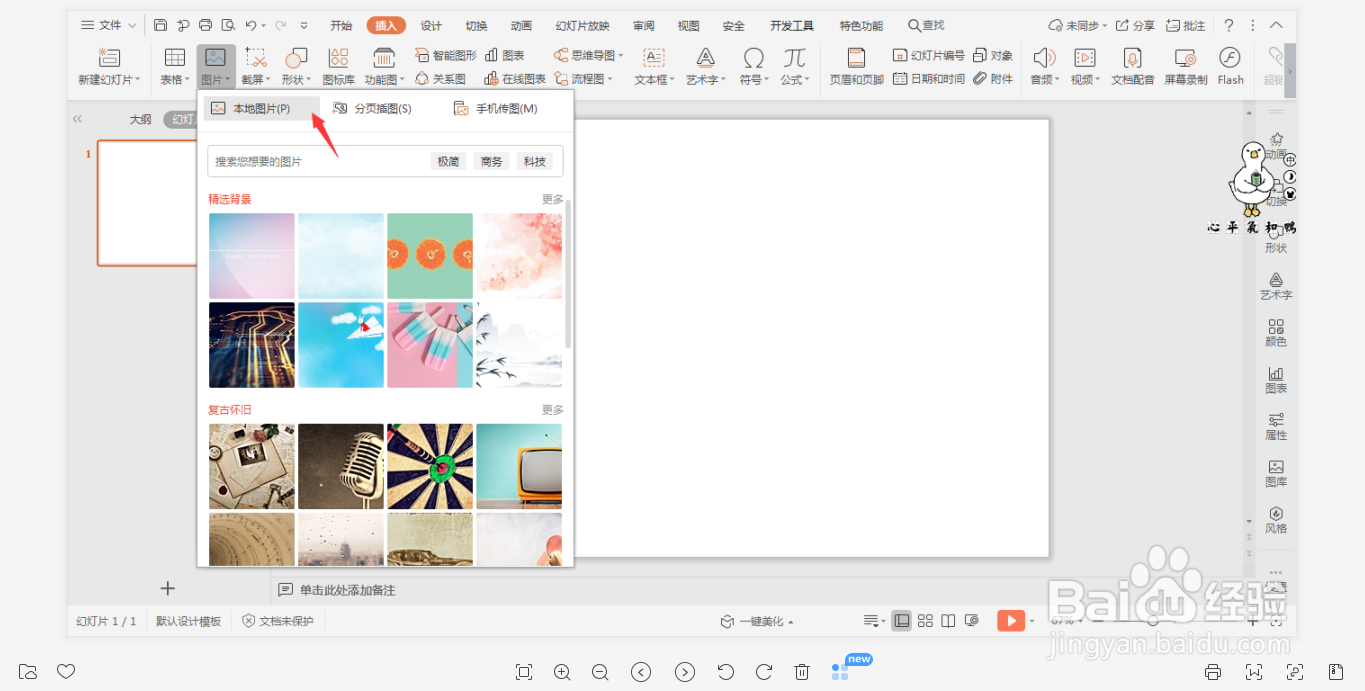Click the delete trash icon in viewer bar
The image size is (1365, 691).
[x=802, y=672]
